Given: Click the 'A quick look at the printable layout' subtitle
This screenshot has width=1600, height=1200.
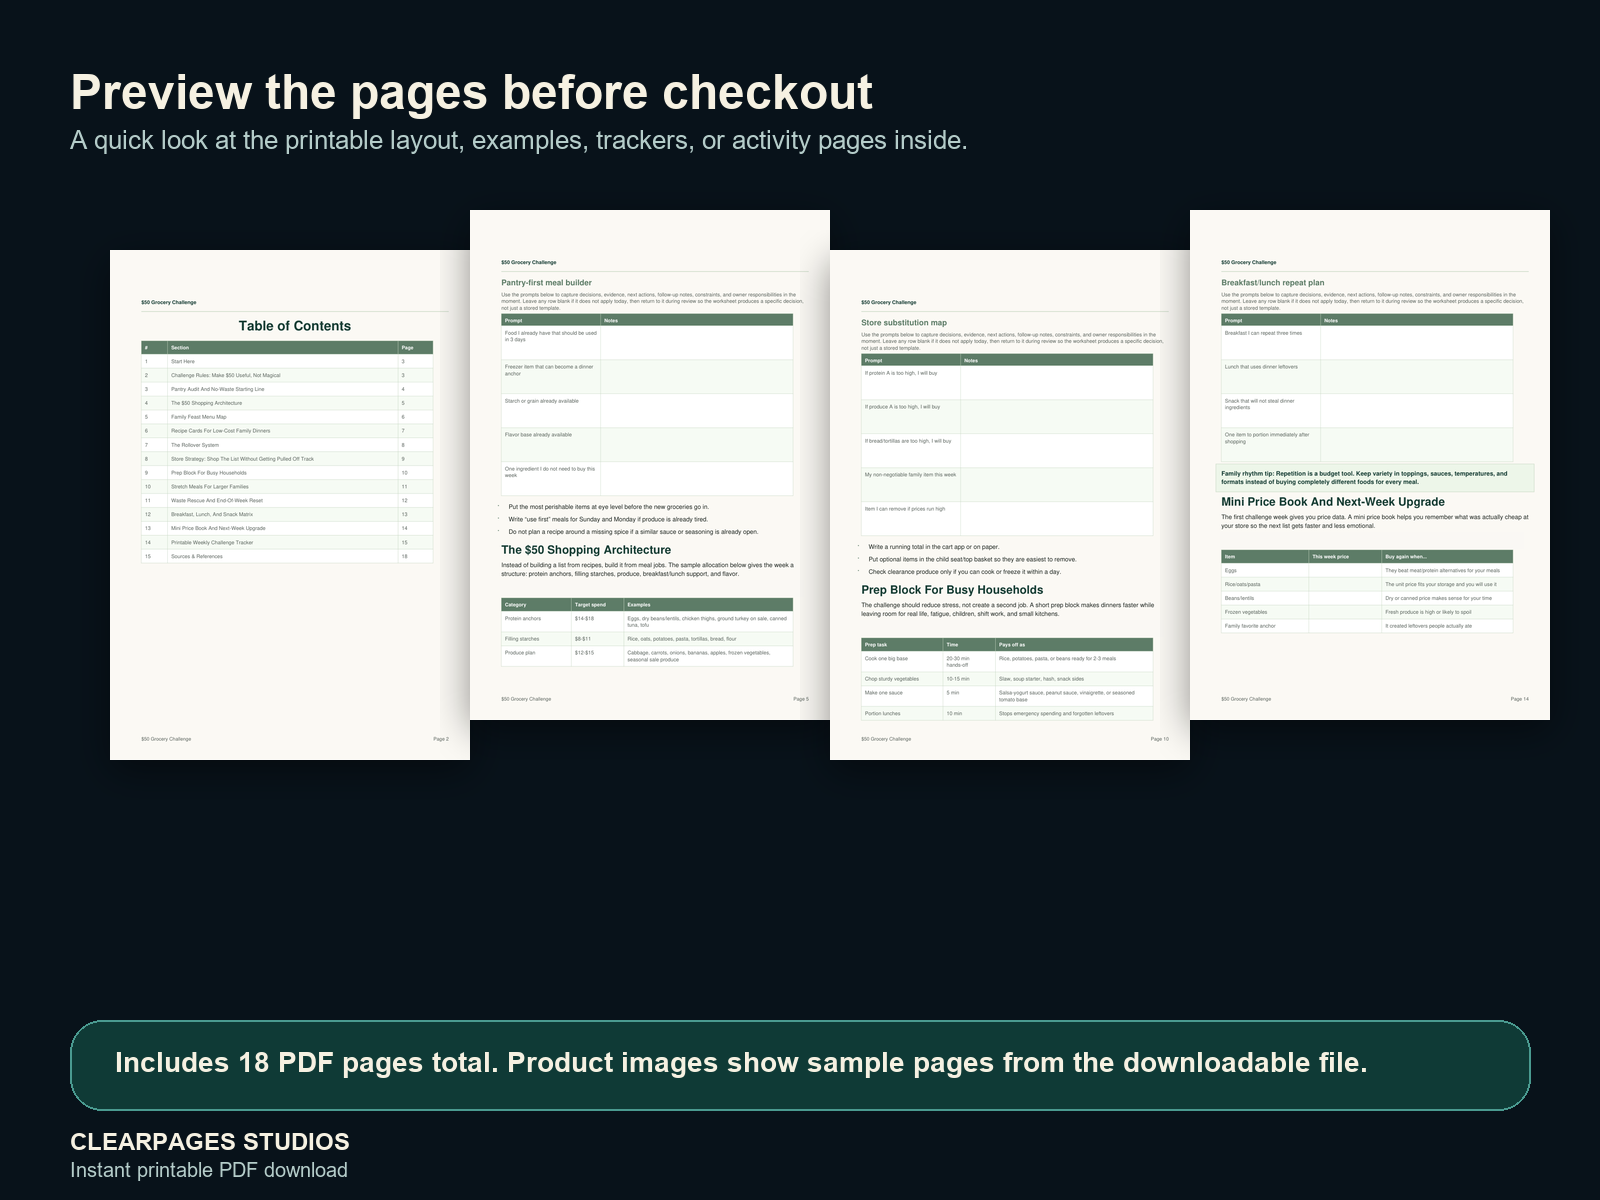Looking at the screenshot, I should click(x=518, y=140).
